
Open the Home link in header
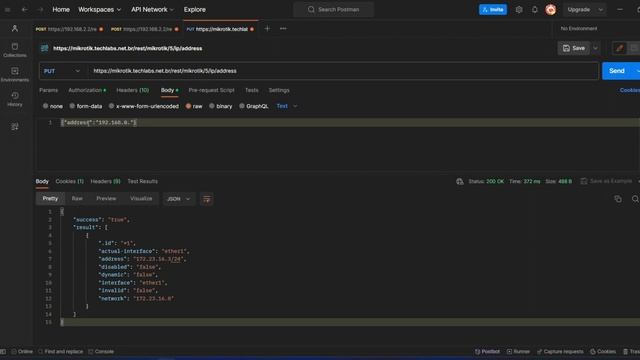(61, 9)
